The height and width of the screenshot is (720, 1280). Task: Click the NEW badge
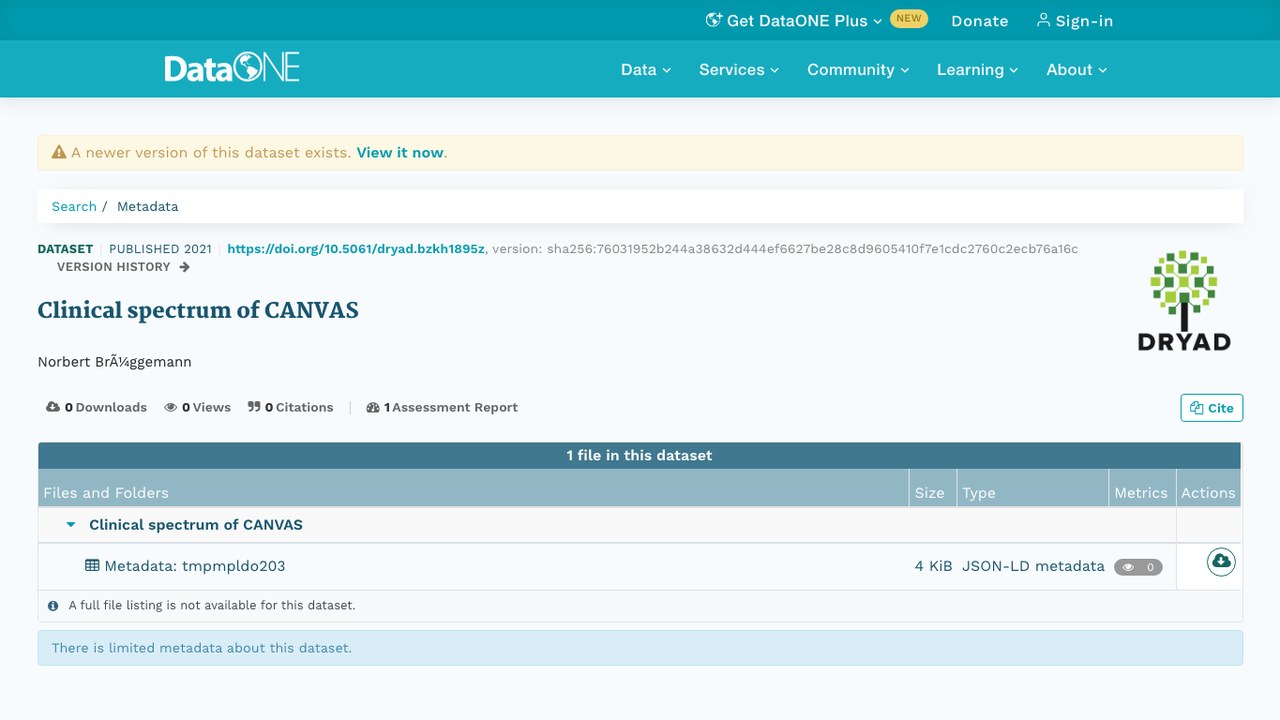909,18
